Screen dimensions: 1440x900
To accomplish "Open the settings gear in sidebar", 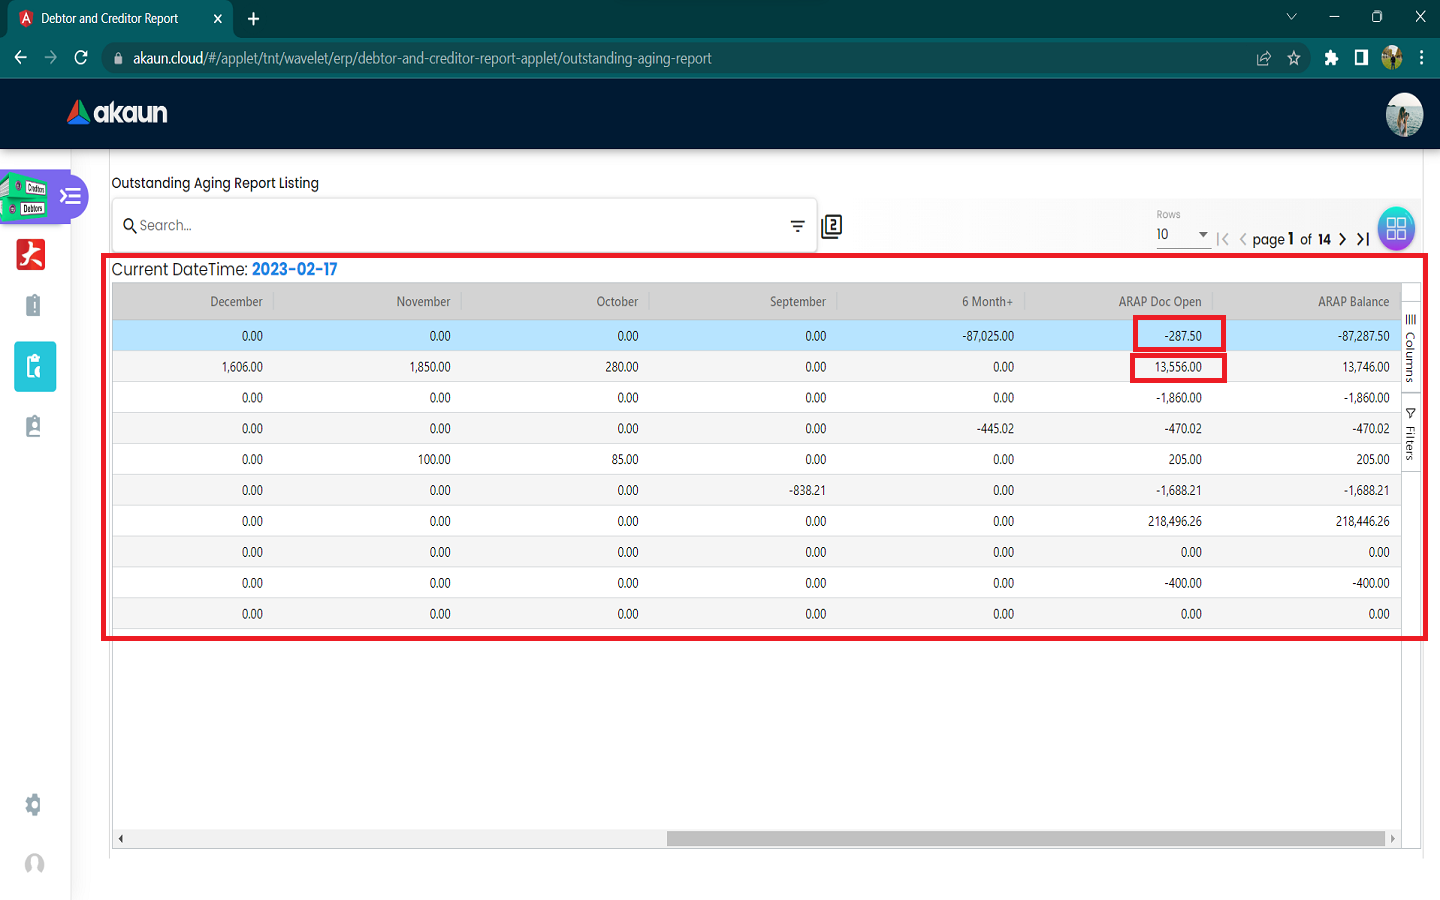I will [x=33, y=805].
